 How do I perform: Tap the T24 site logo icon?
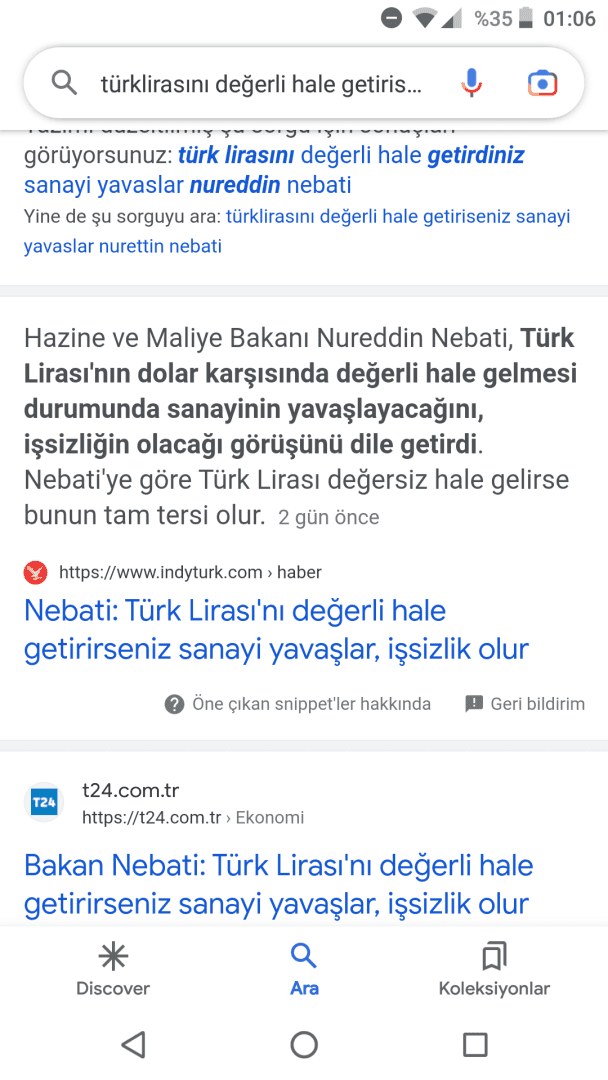[x=44, y=803]
